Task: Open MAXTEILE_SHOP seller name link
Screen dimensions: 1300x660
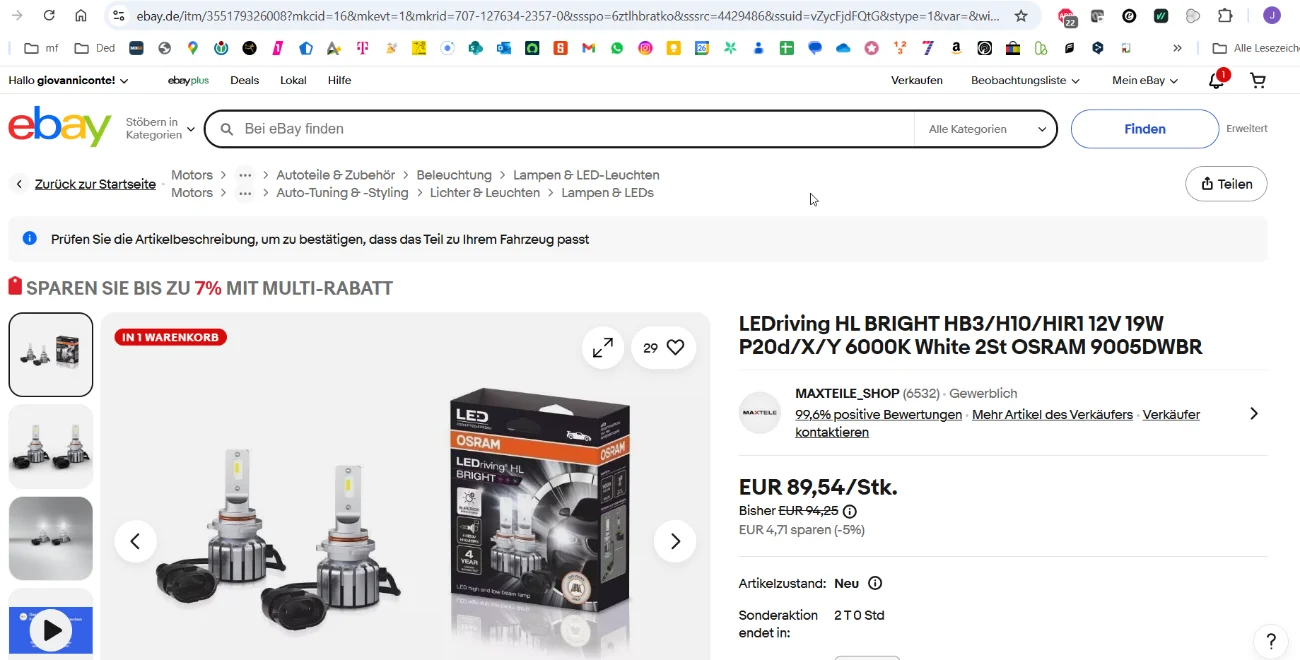Action: tap(847, 394)
